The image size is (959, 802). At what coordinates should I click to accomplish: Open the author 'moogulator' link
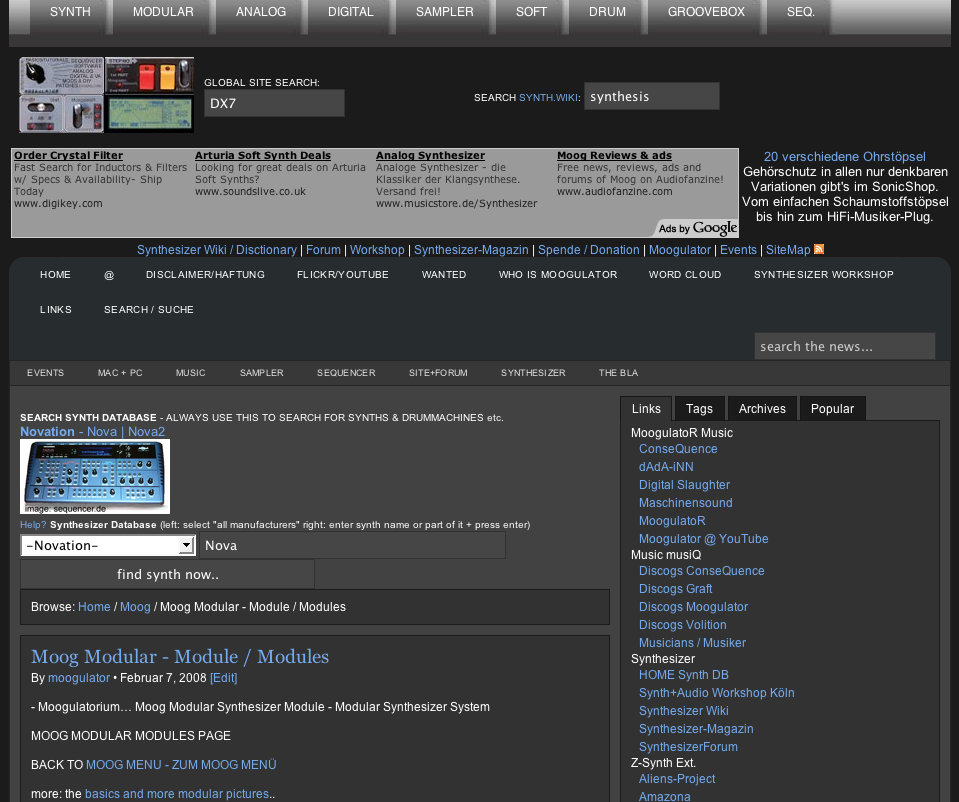79,678
